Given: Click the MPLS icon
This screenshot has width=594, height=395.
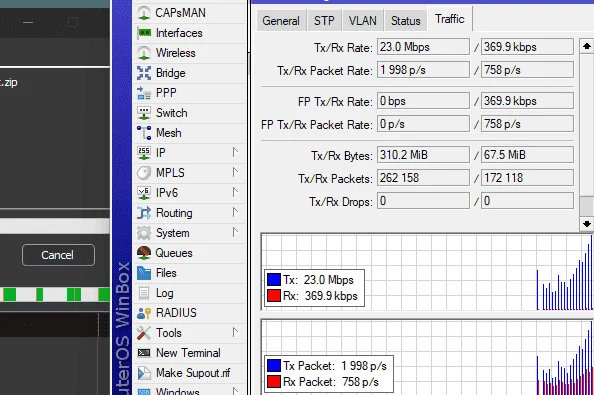Looking at the screenshot, I should click(144, 173).
